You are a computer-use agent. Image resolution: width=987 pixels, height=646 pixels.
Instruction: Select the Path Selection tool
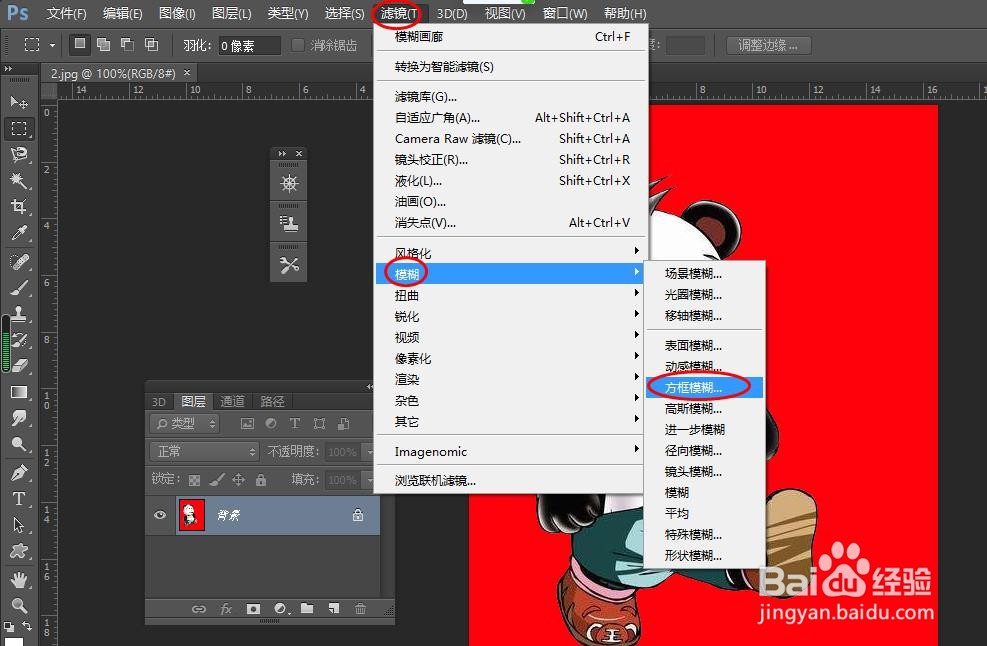coord(19,524)
